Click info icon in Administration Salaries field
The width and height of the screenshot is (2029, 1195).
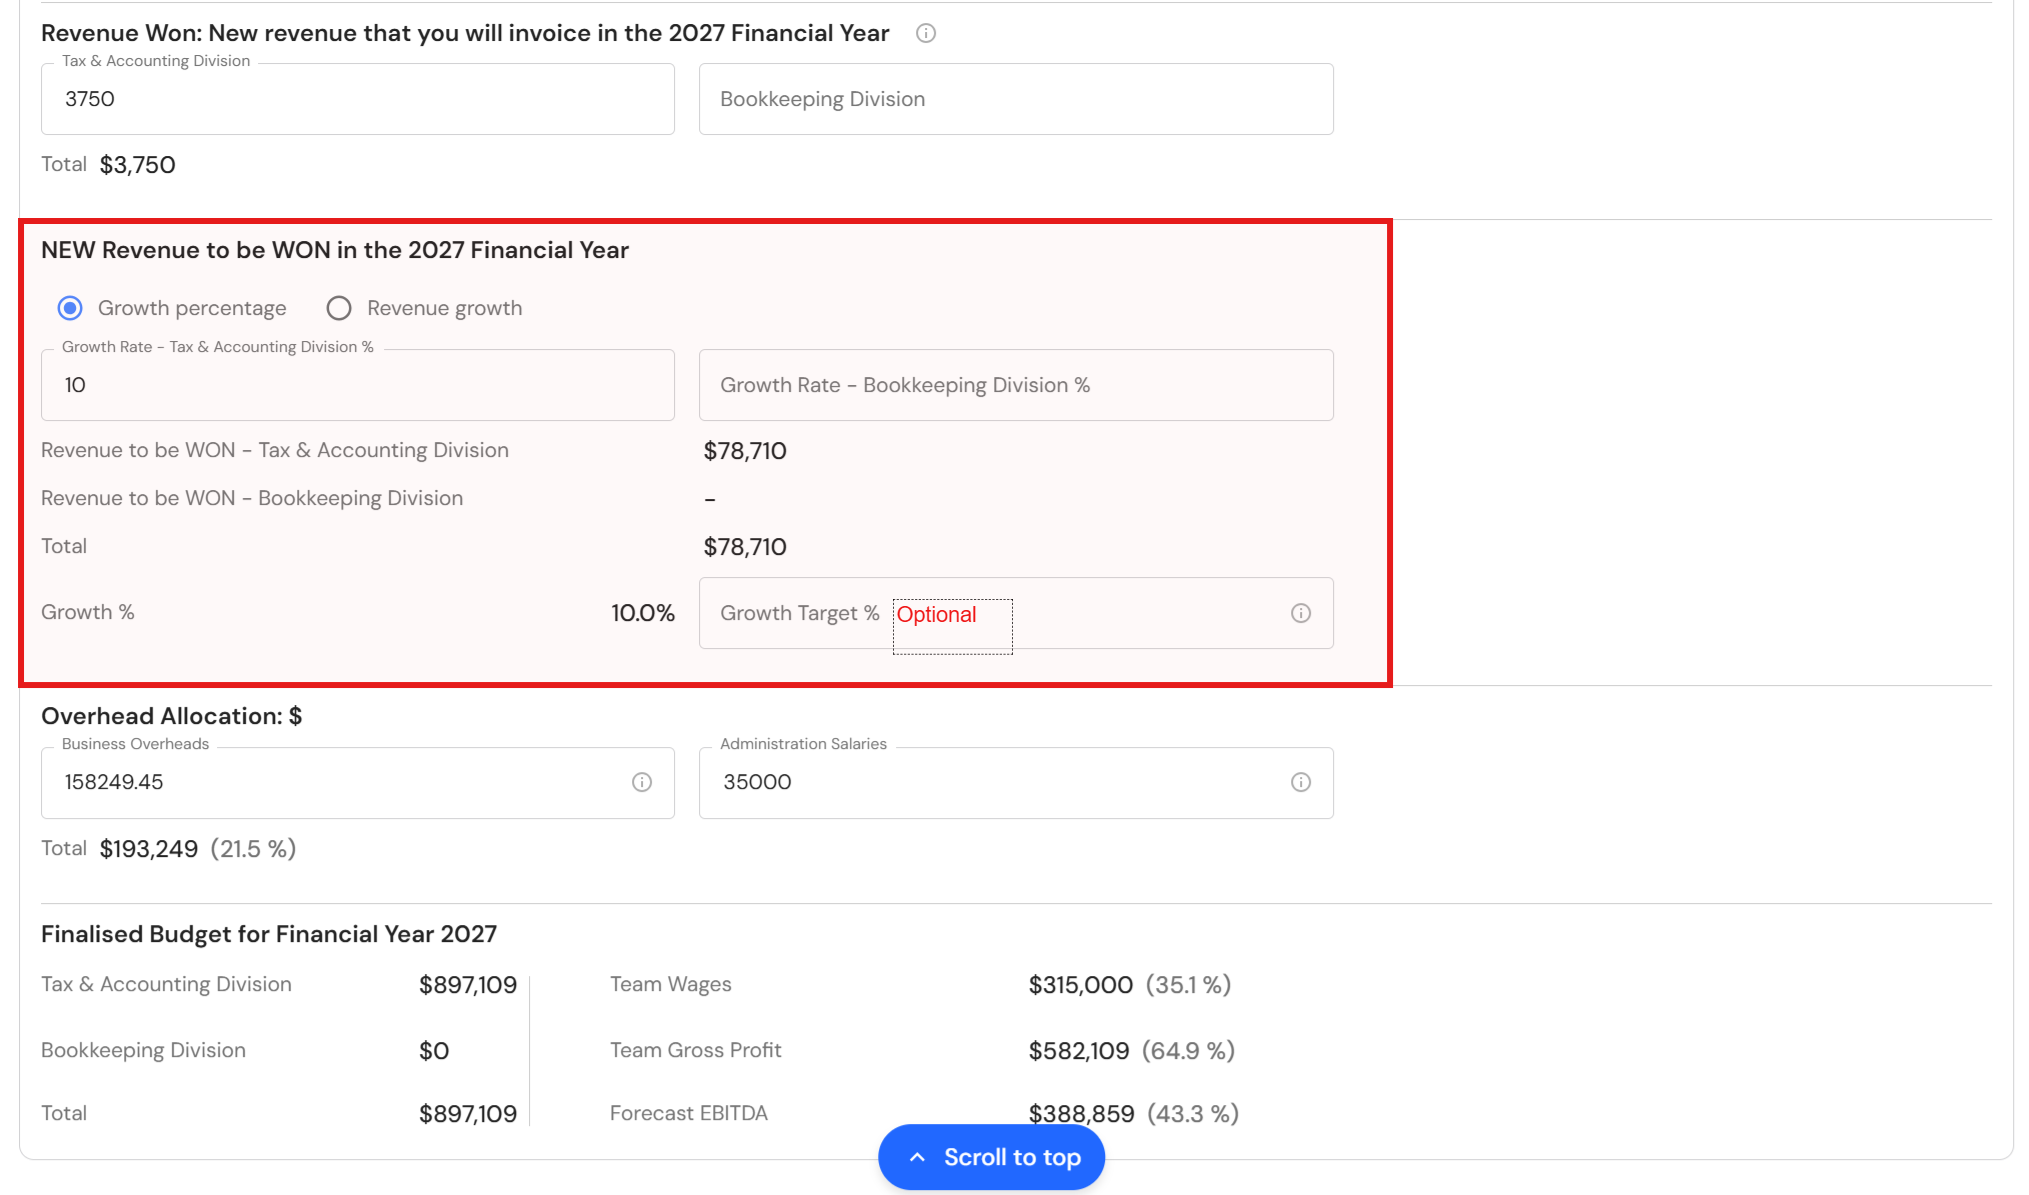pos(1300,782)
